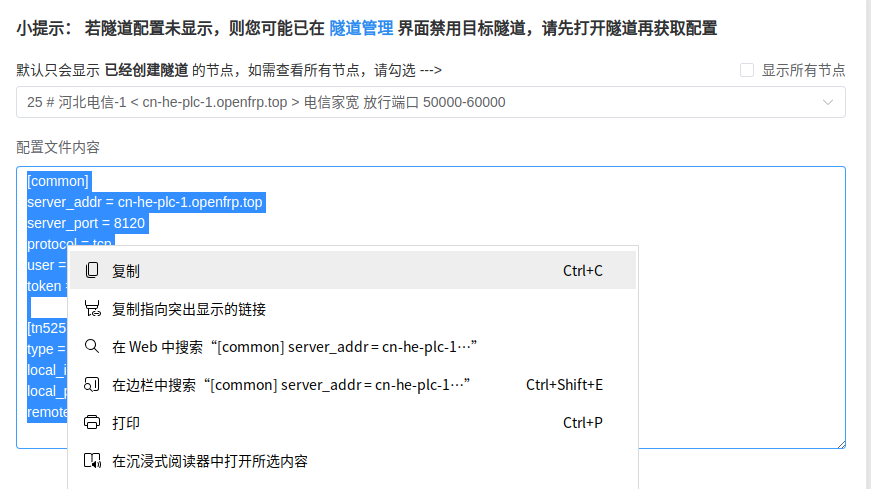Enable the 显示所有节点 checkbox
The width and height of the screenshot is (871, 489).
(747, 70)
